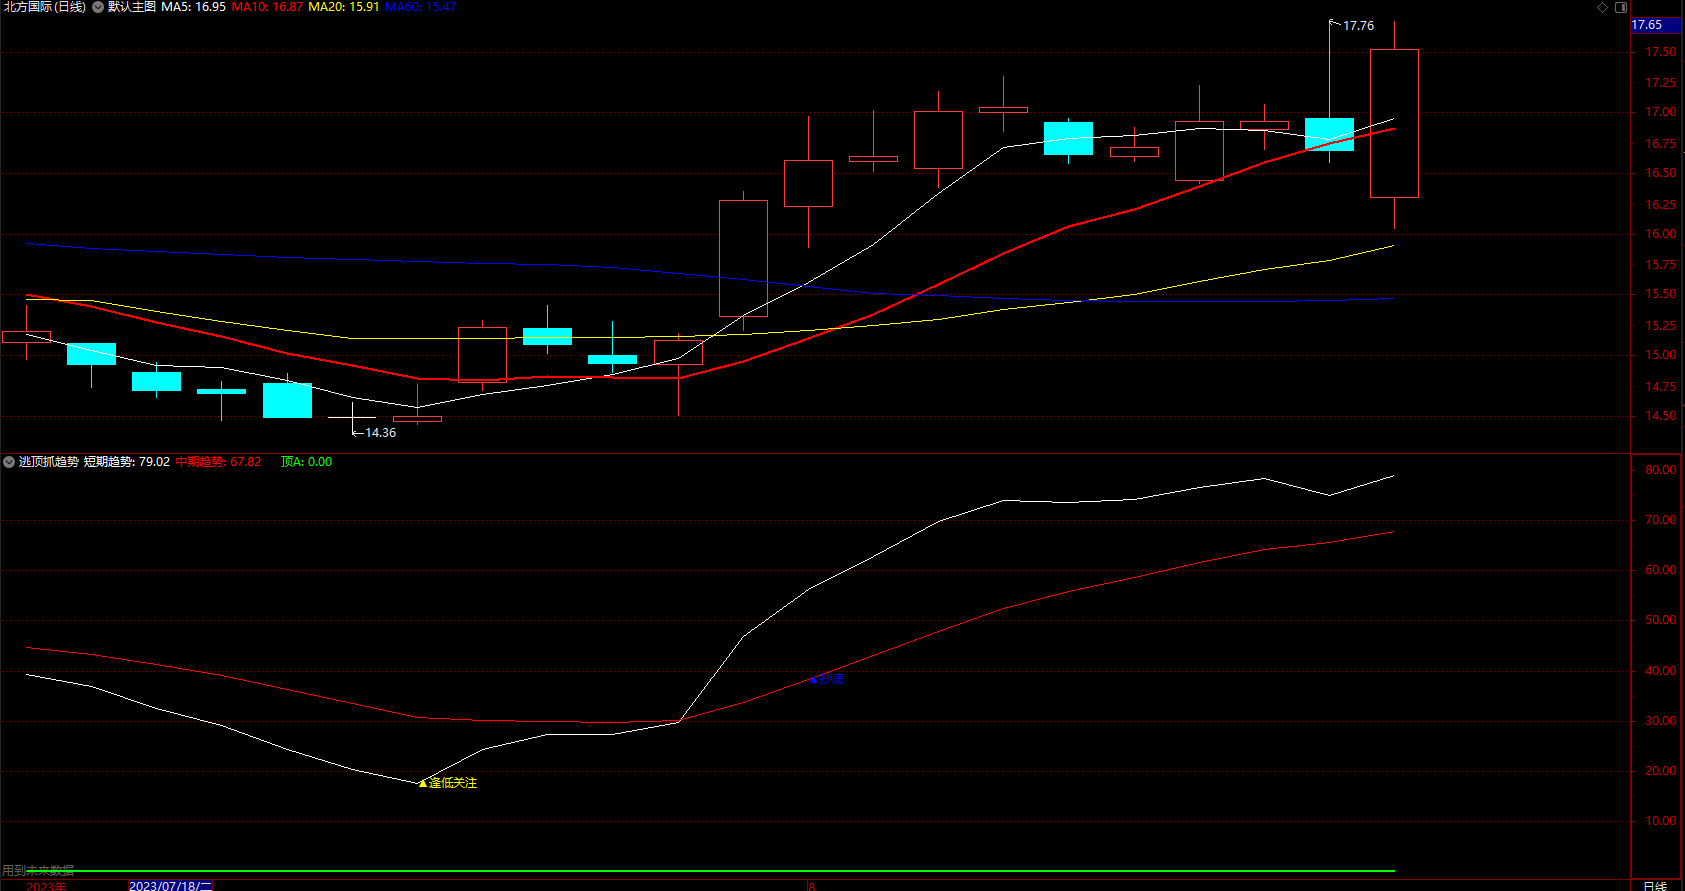The image size is (1685, 891).
Task: Select the MA20: 15.91 indicator label
Action: click(x=343, y=7)
